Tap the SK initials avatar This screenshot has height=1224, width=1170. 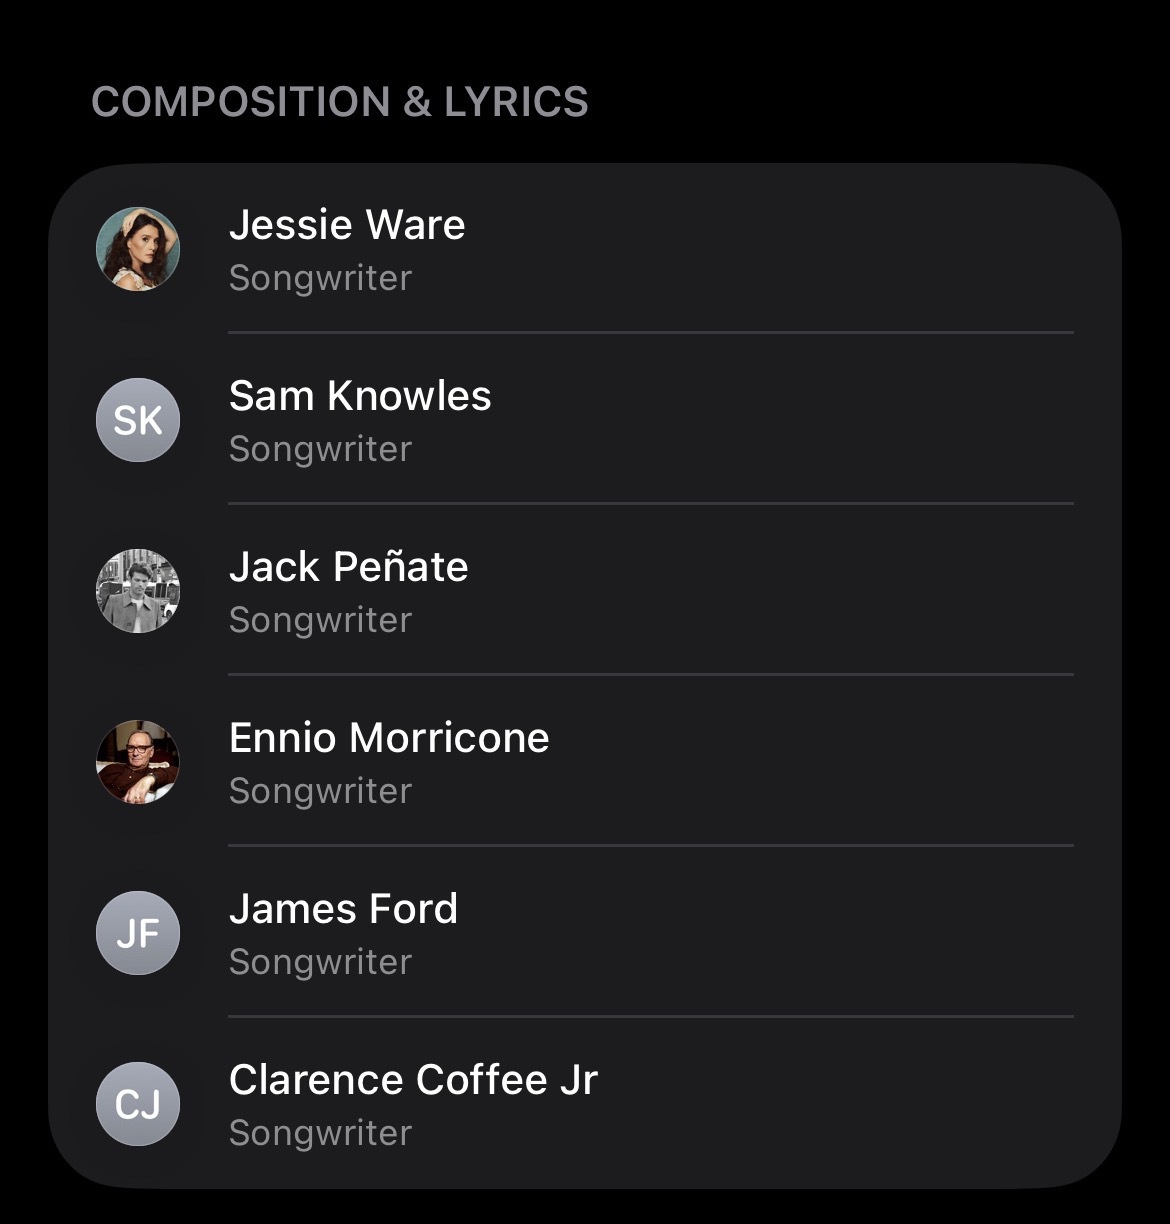(x=138, y=420)
